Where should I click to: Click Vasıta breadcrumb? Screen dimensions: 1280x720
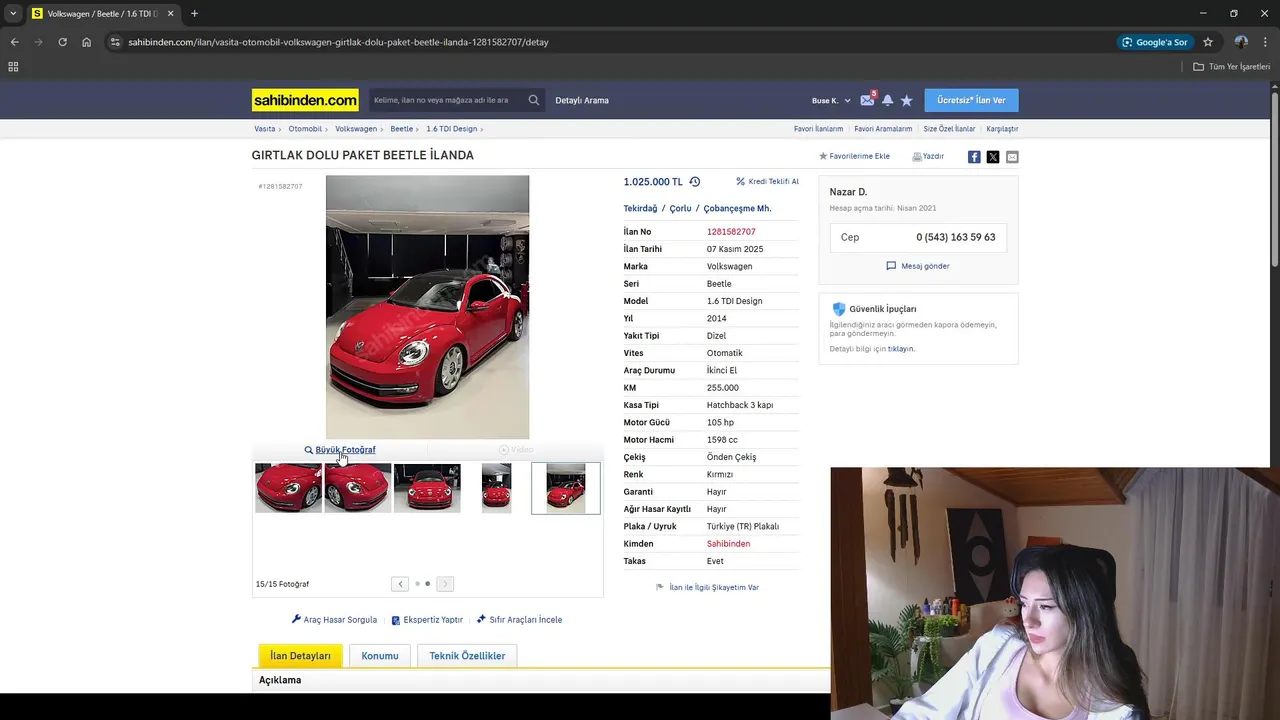(x=265, y=129)
